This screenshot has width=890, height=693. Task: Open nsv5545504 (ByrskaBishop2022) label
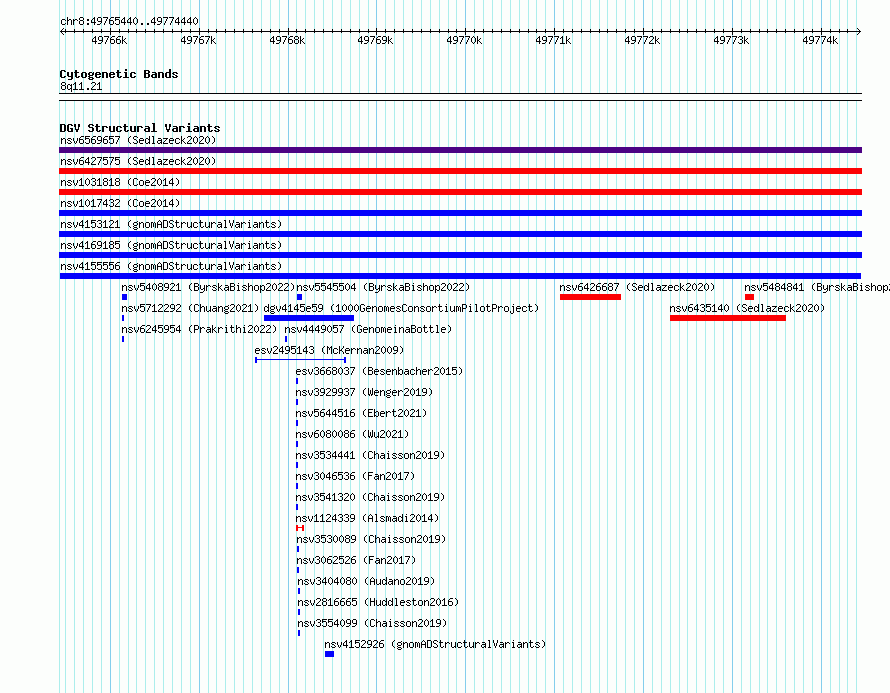pyautogui.click(x=383, y=287)
